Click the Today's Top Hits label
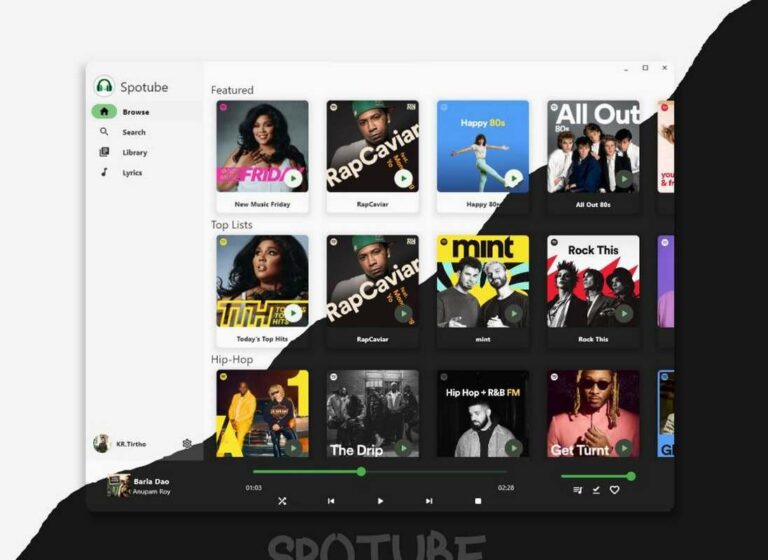Image resolution: width=768 pixels, height=560 pixels. (262, 339)
